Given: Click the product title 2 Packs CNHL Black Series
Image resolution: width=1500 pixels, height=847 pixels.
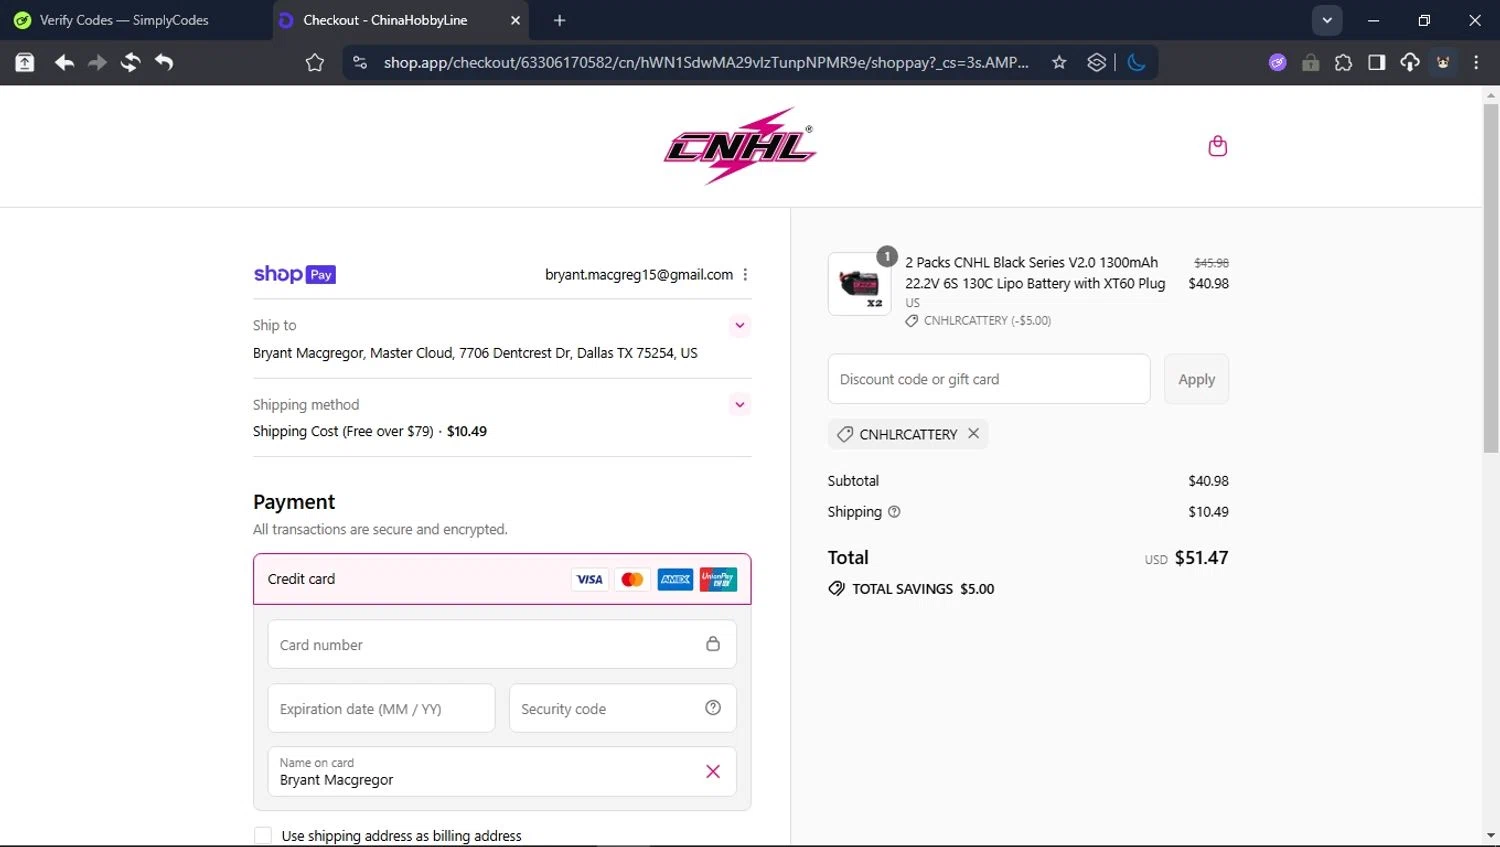Looking at the screenshot, I should coord(1035,273).
